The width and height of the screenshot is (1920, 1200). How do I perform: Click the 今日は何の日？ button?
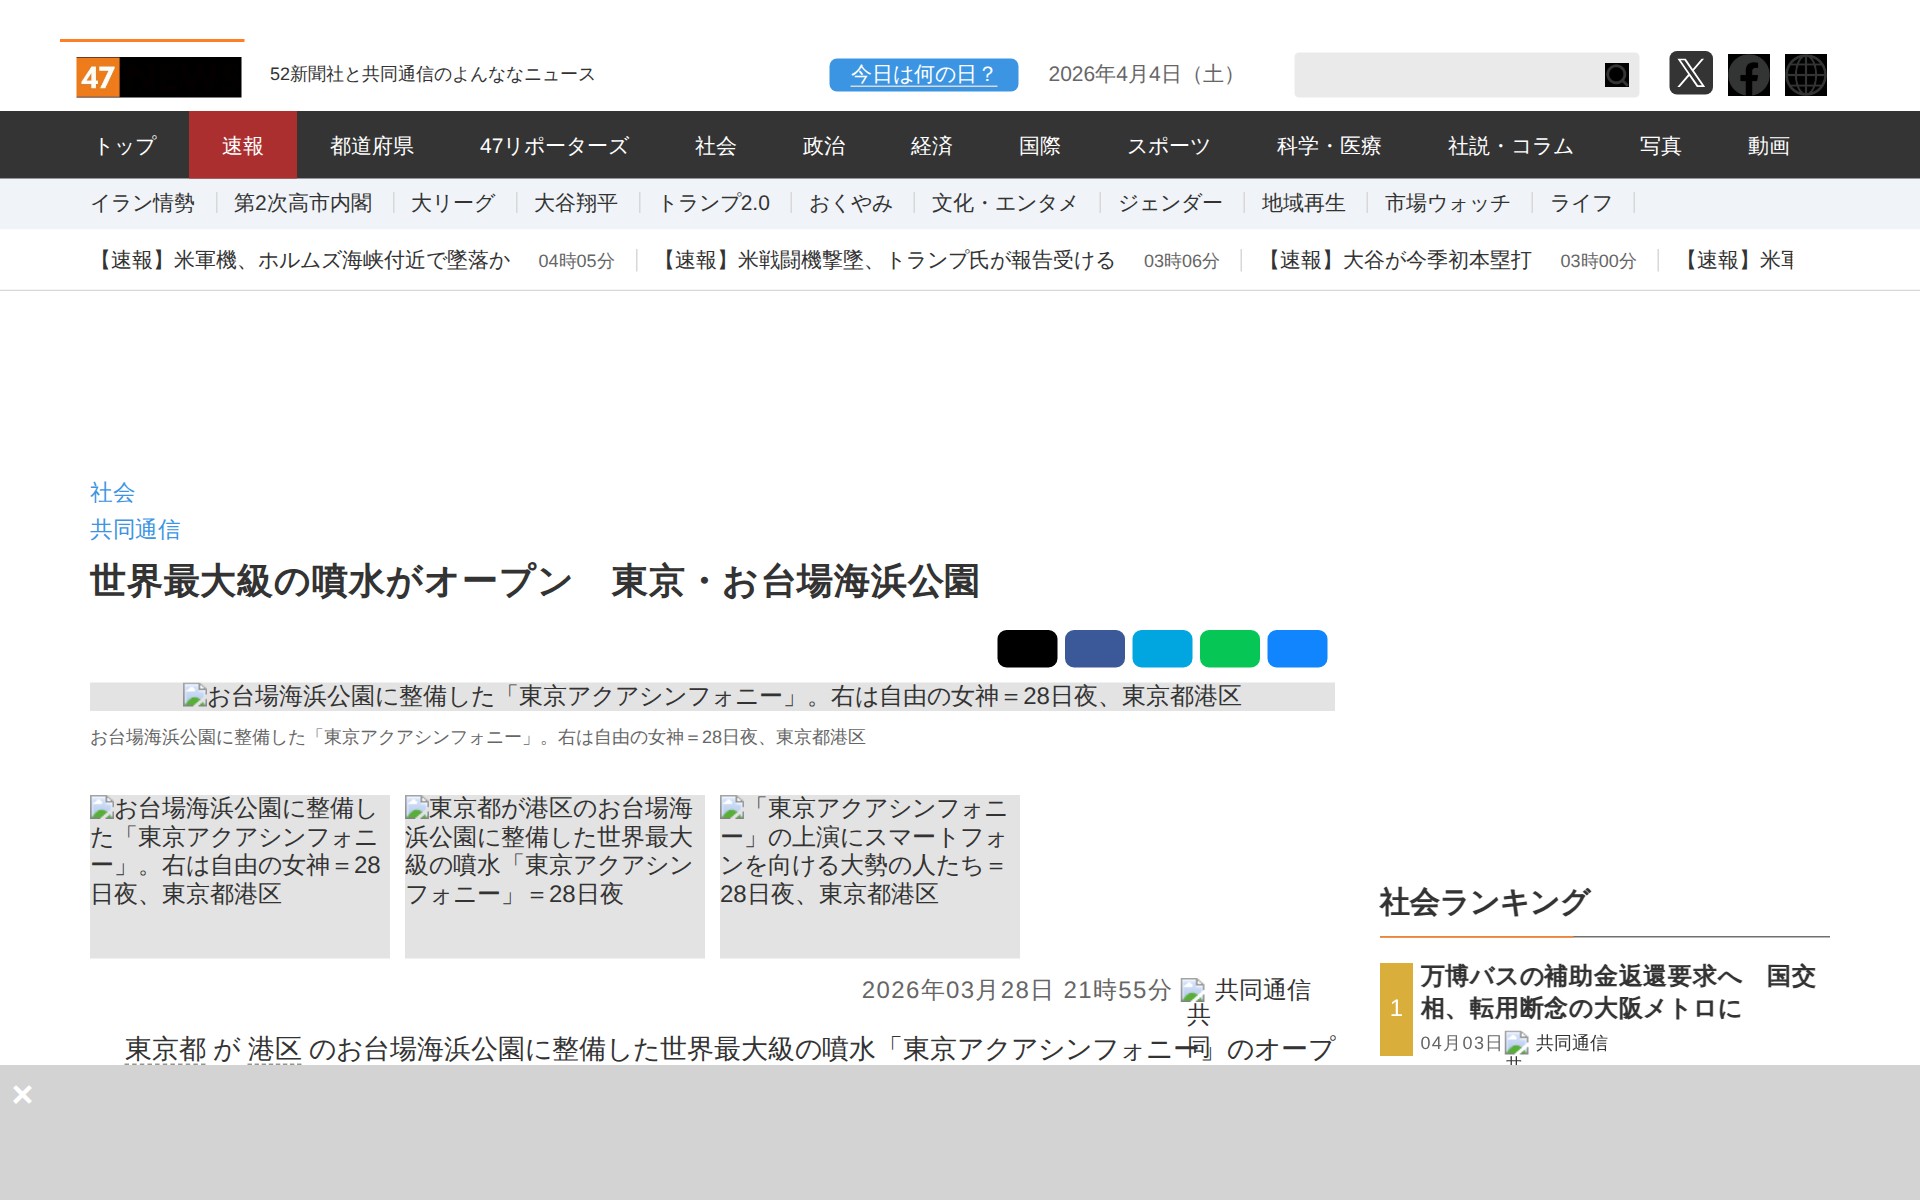[923, 75]
